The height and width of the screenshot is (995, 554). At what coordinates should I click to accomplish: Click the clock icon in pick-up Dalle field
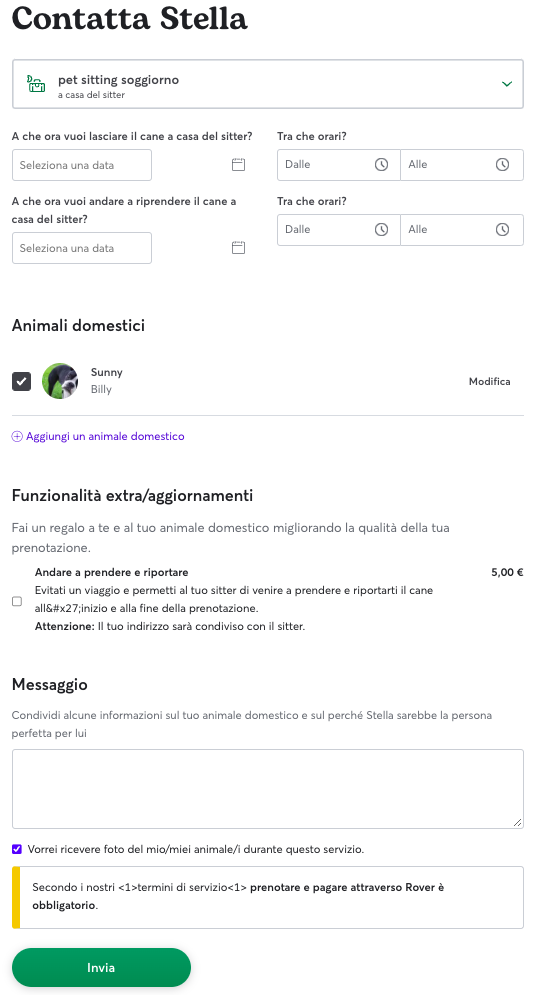(381, 230)
